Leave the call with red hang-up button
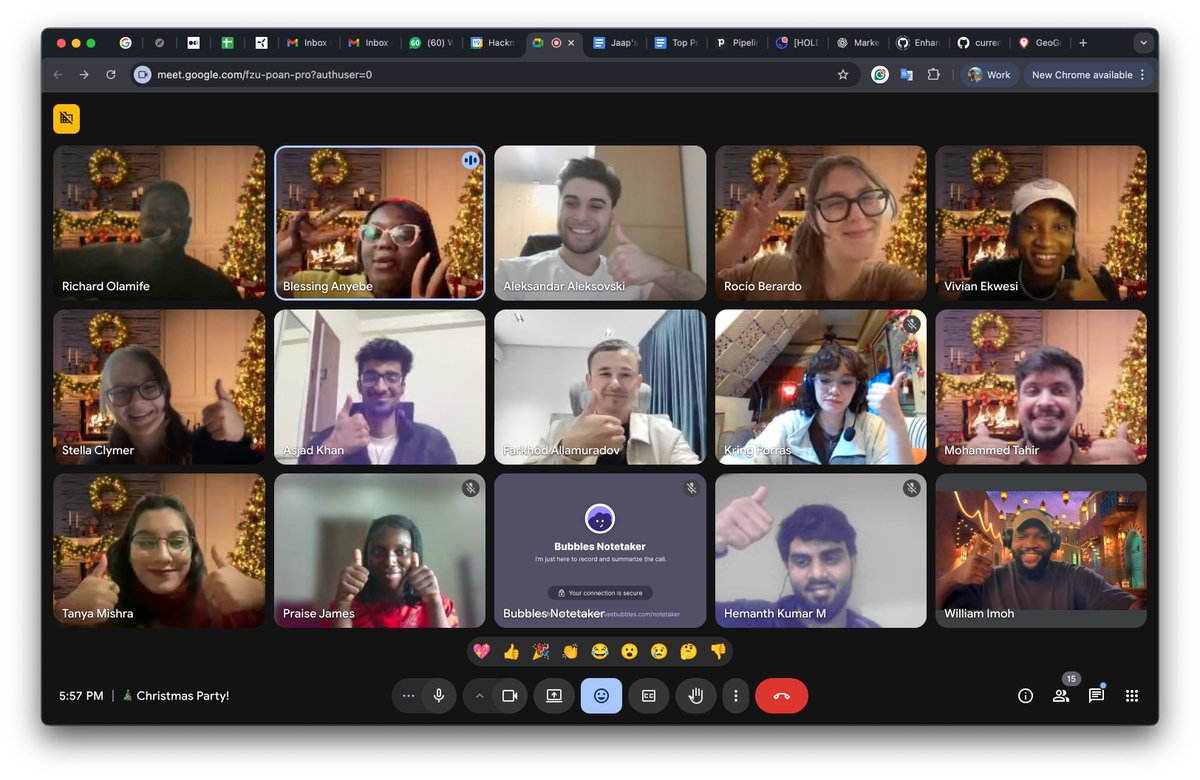 [x=782, y=696]
